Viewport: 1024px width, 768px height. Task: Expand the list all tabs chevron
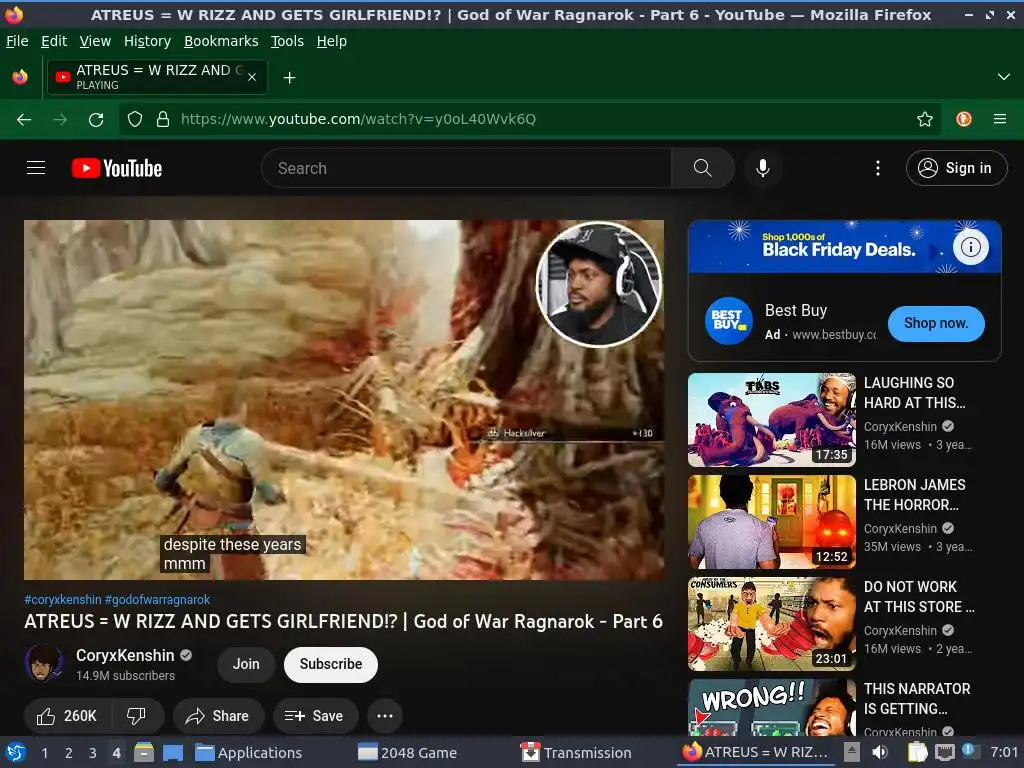click(x=1004, y=77)
